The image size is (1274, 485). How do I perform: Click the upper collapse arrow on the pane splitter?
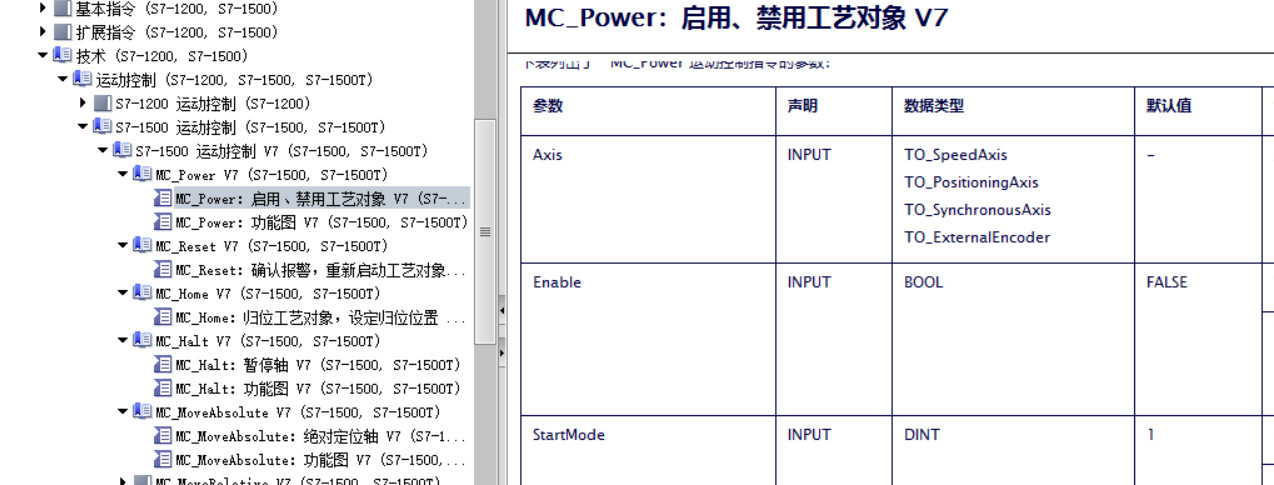[x=502, y=312]
